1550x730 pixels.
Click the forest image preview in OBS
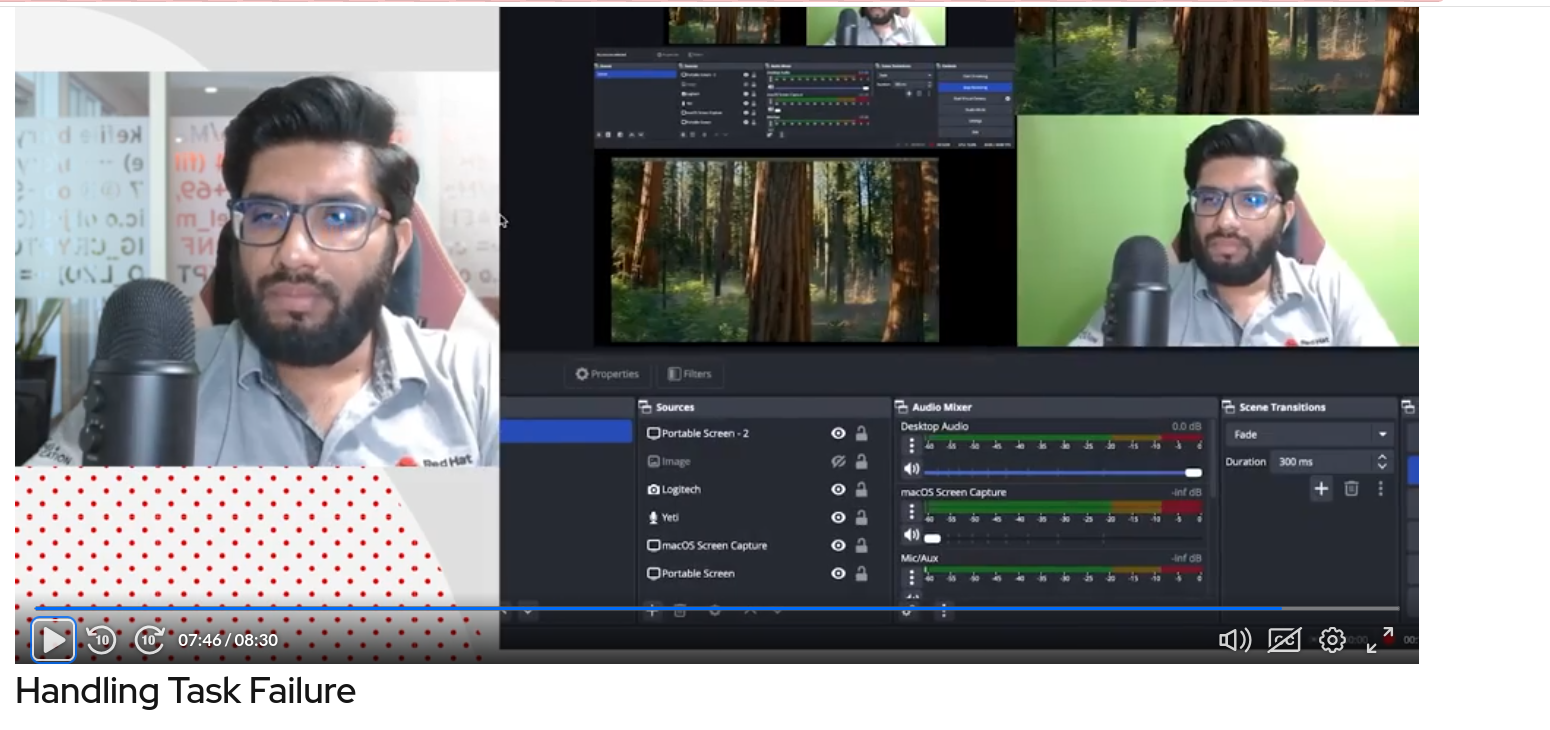[x=775, y=250]
